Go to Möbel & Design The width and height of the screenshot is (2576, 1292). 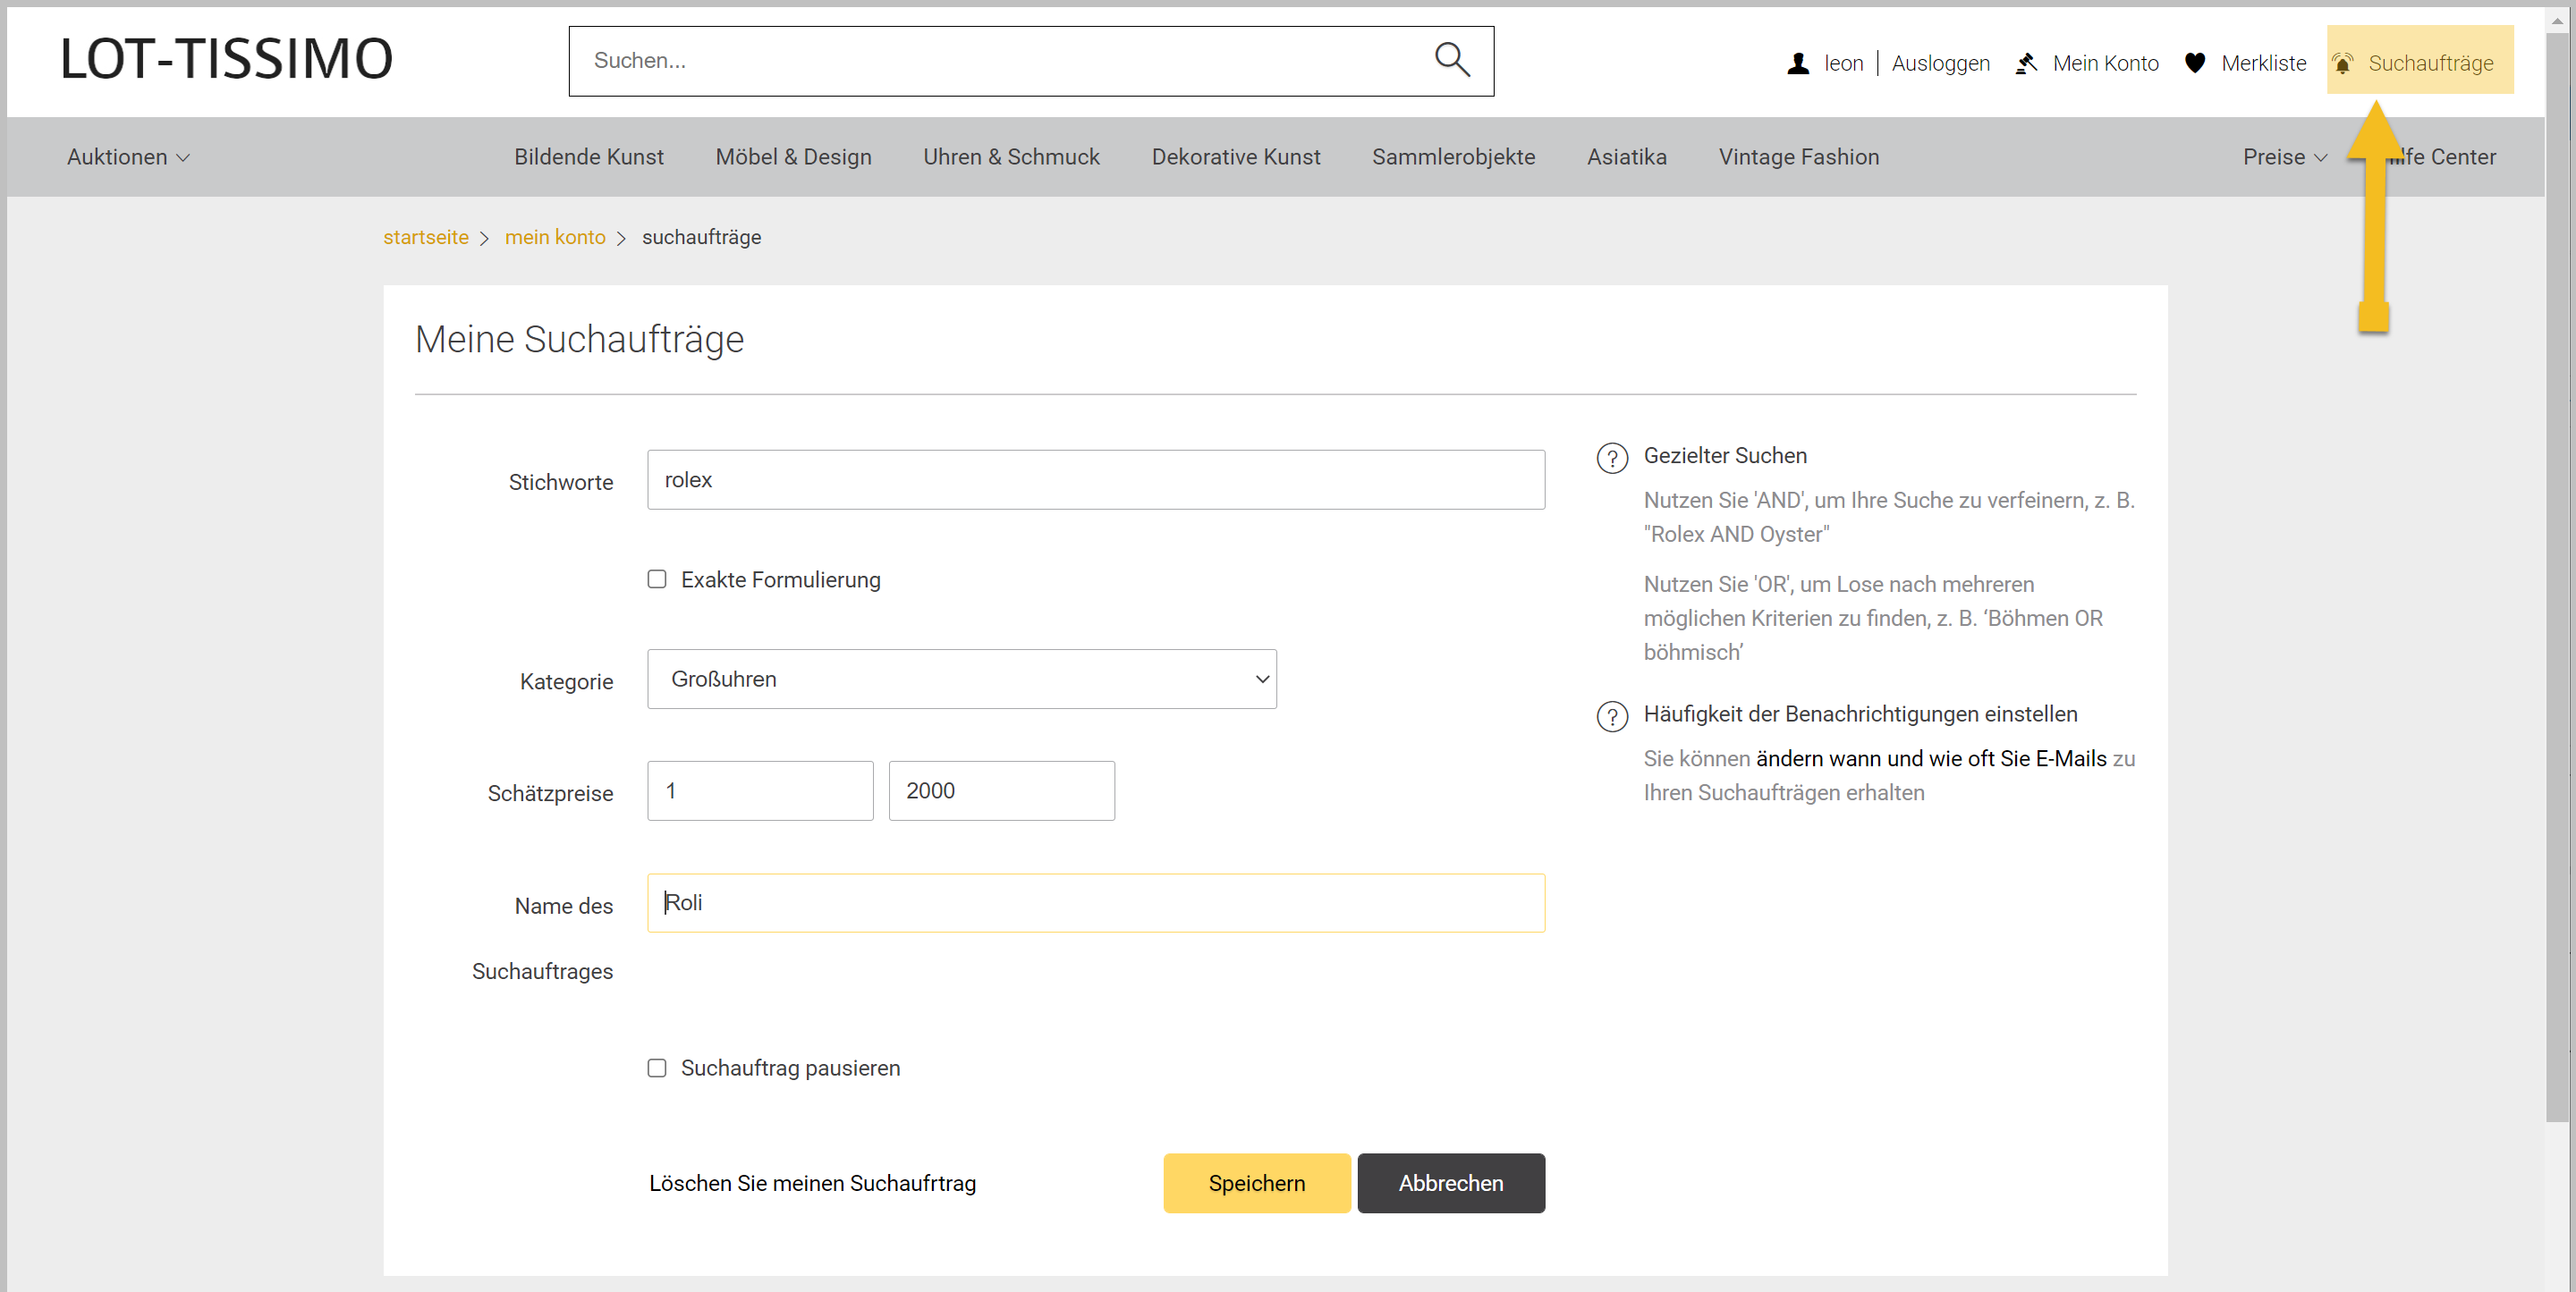pos(793,157)
